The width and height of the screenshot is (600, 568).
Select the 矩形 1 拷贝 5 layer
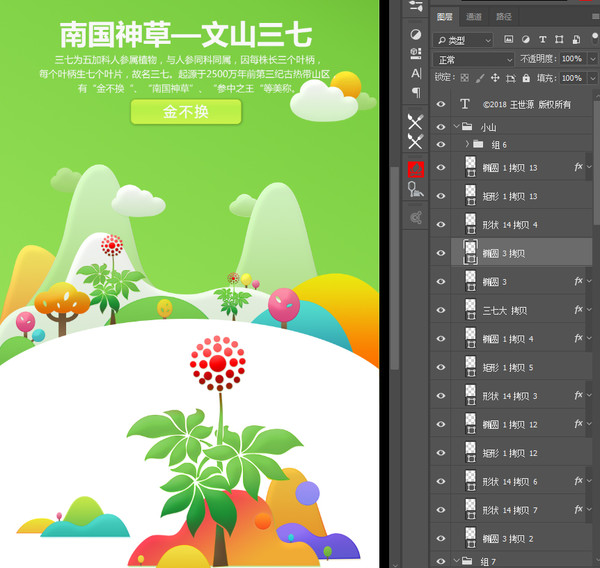[x=513, y=367]
